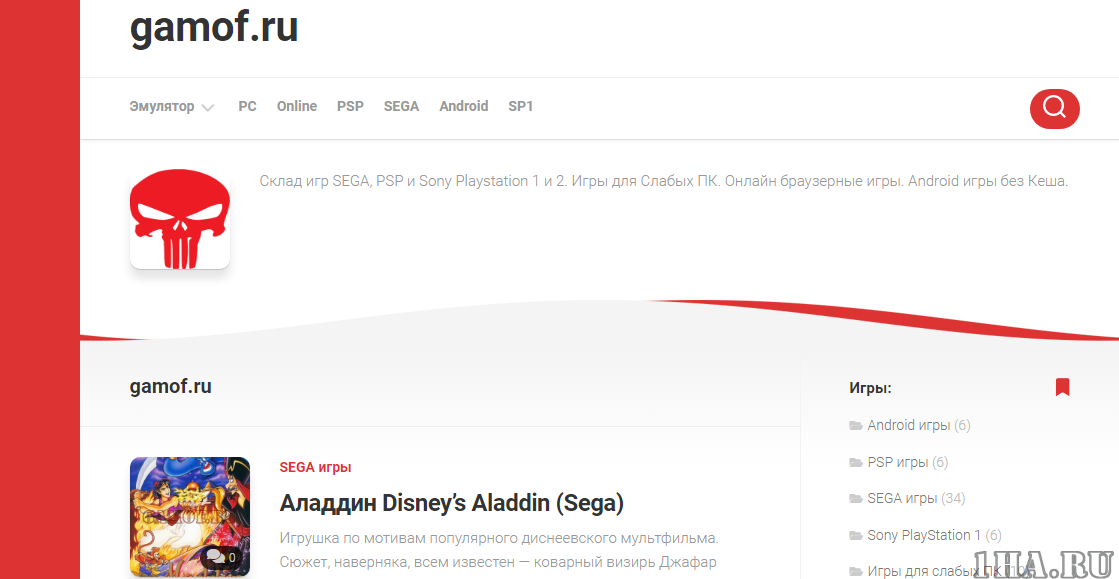
Task: Click the red search magnifier button
Action: (x=1054, y=108)
